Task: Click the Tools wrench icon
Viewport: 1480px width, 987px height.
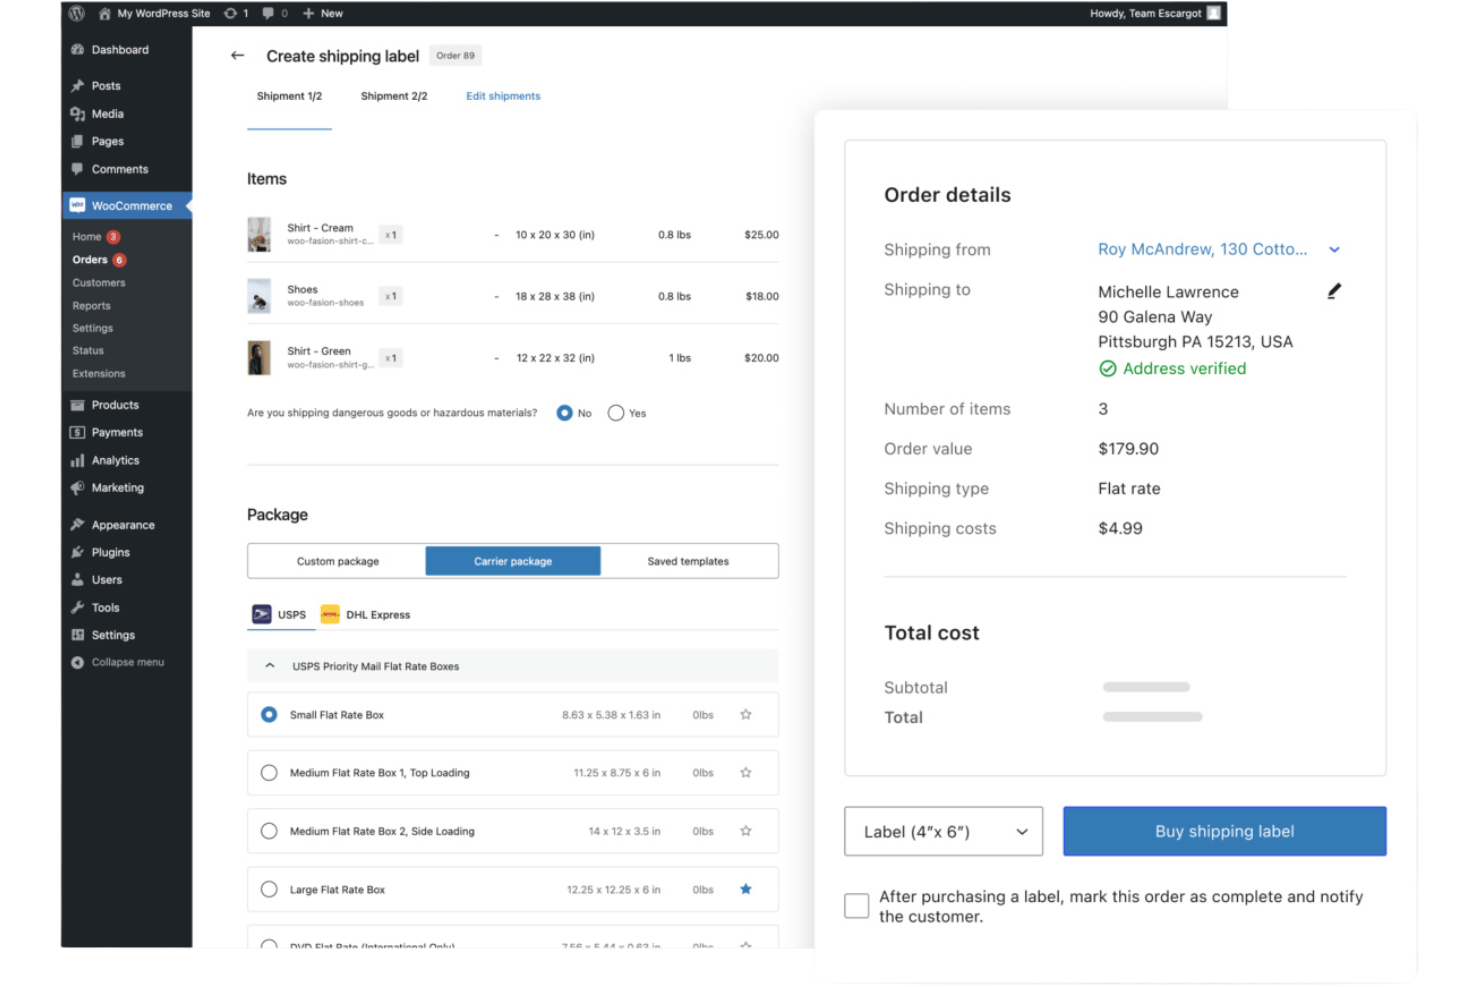Action: pos(78,608)
